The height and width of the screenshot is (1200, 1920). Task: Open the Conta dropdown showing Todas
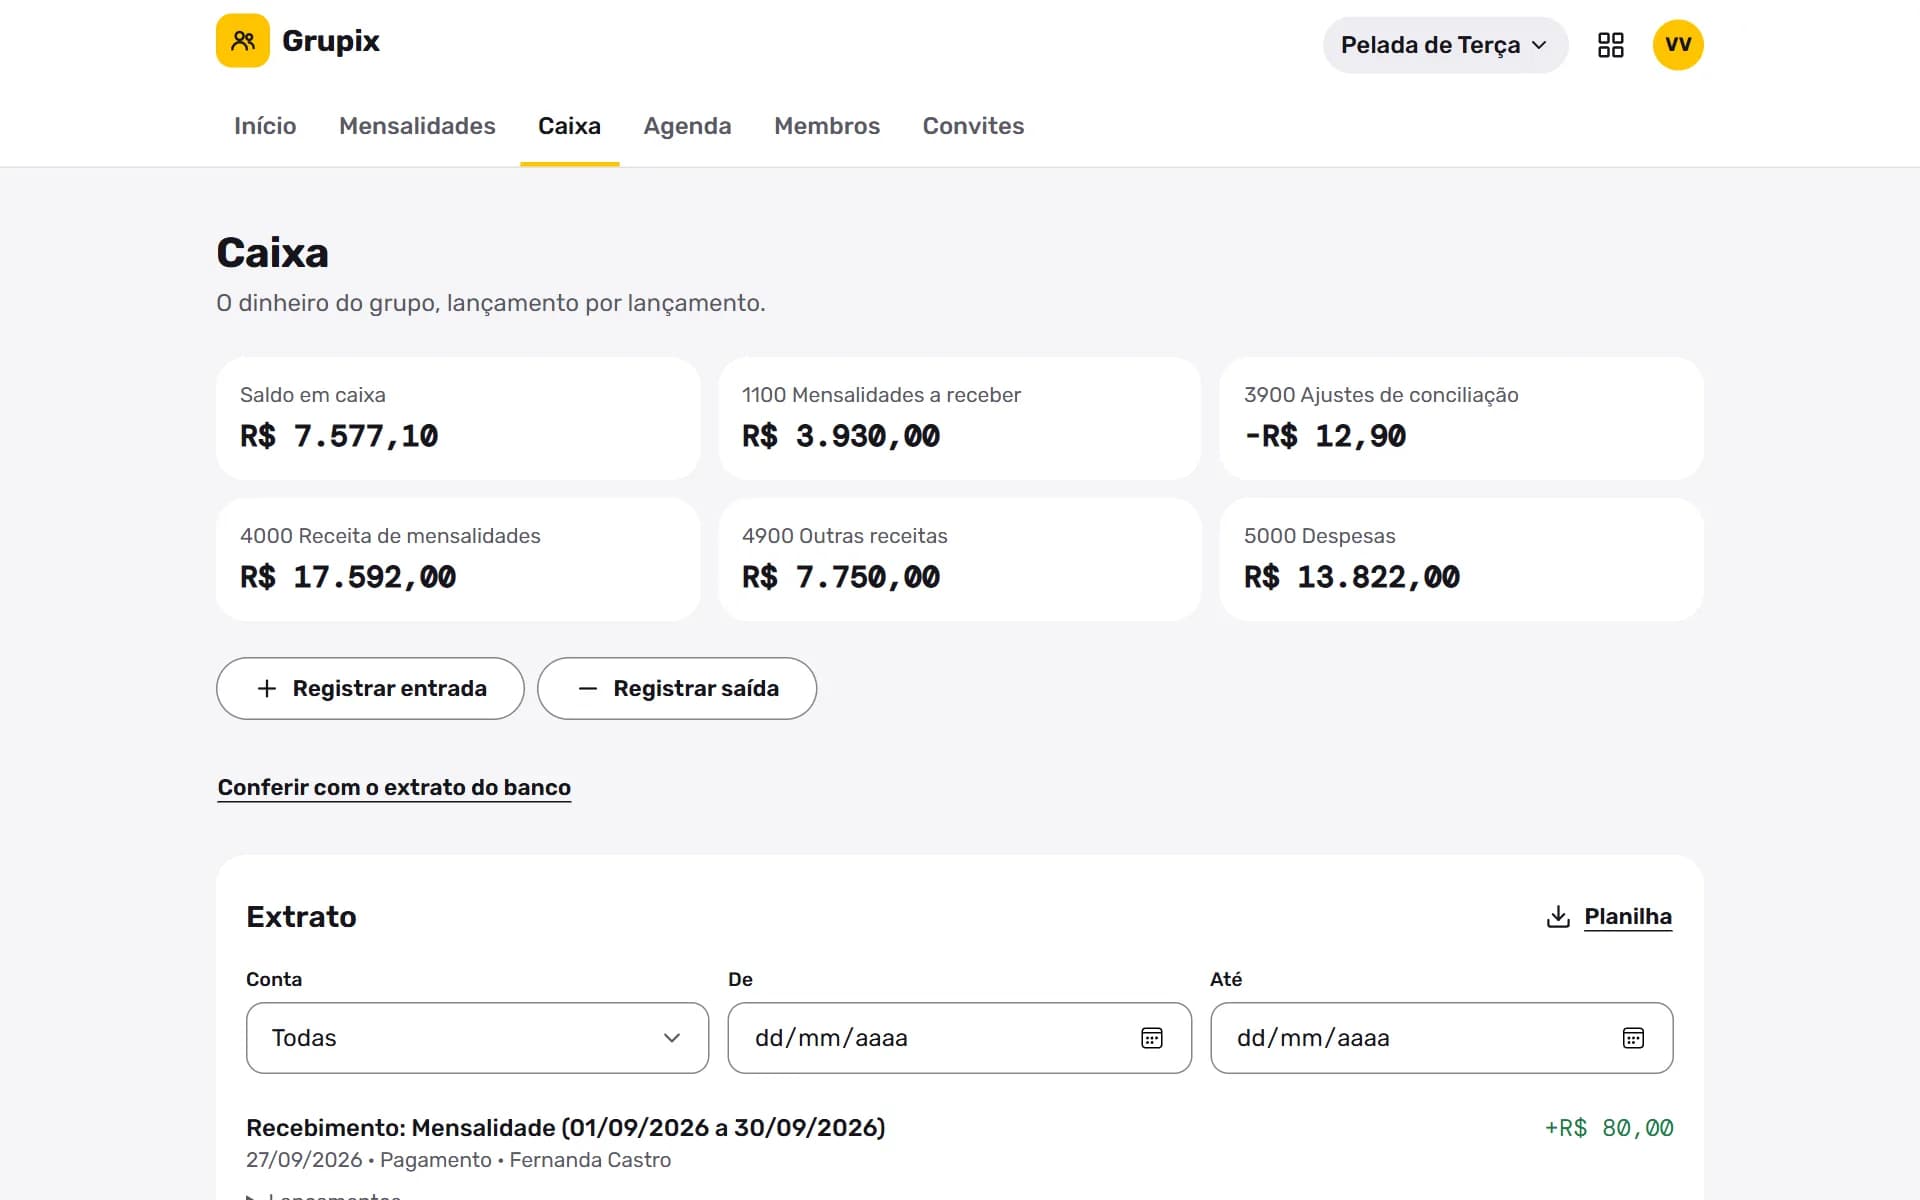pyautogui.click(x=477, y=1038)
